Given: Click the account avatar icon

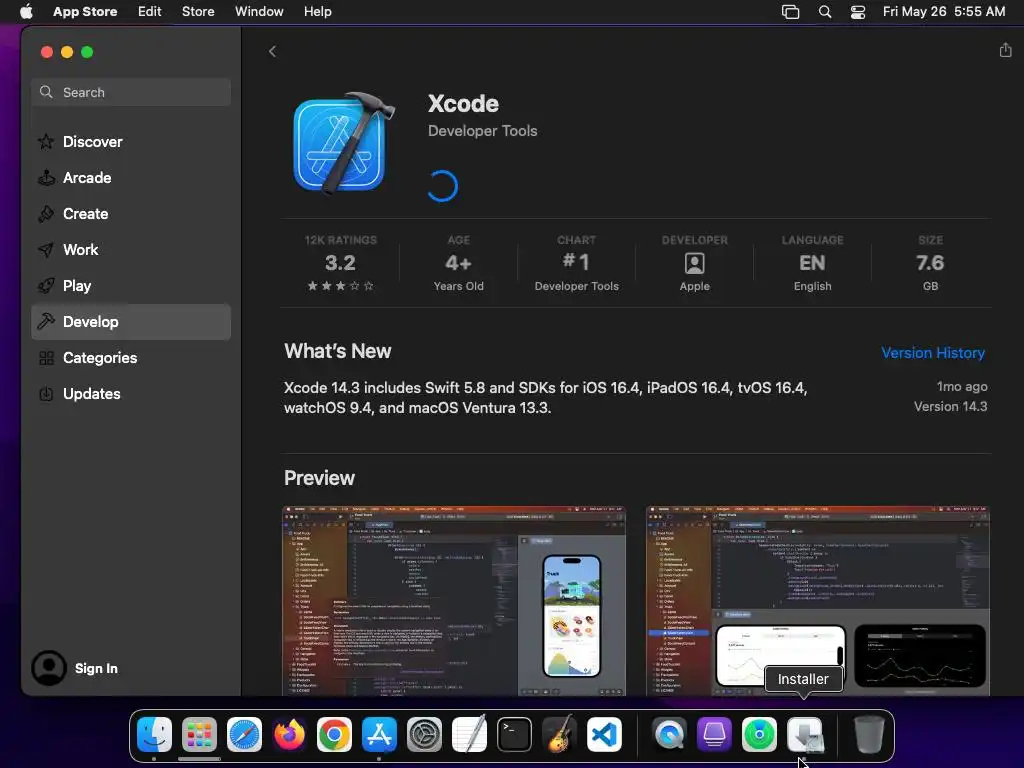Looking at the screenshot, I should coord(49,668).
